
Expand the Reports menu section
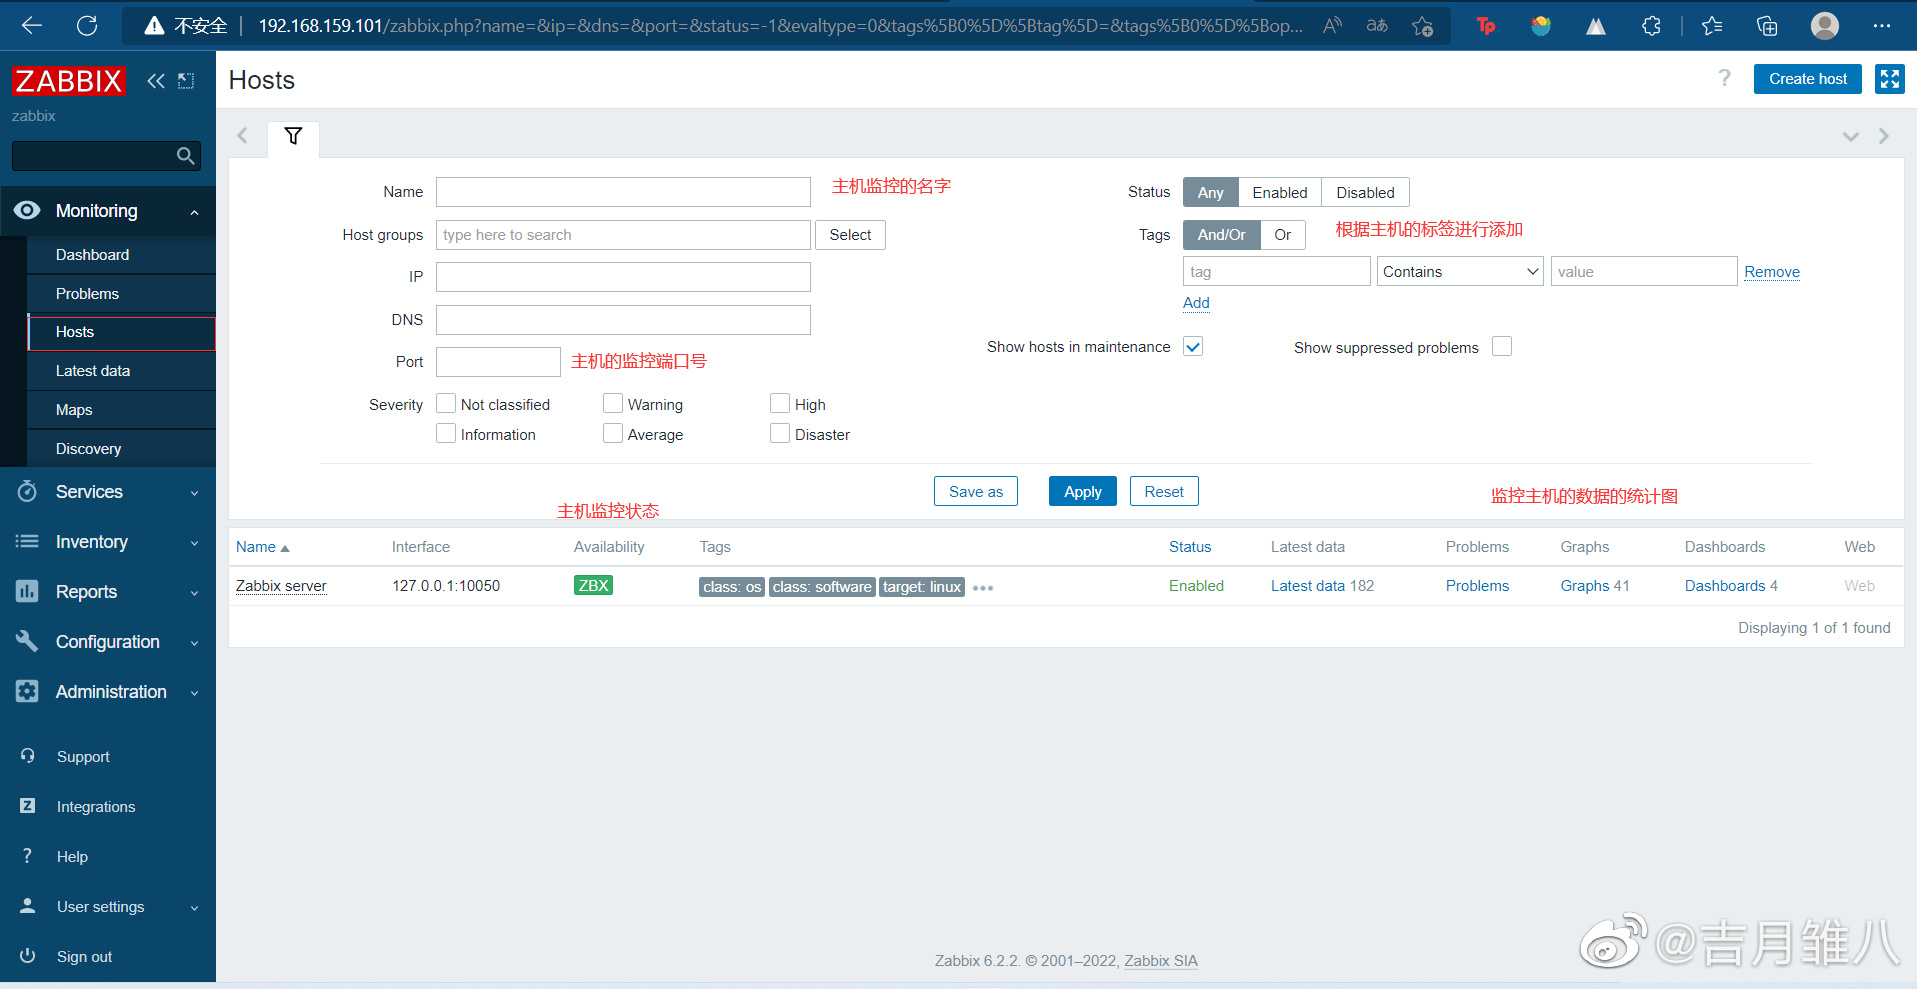click(x=108, y=592)
